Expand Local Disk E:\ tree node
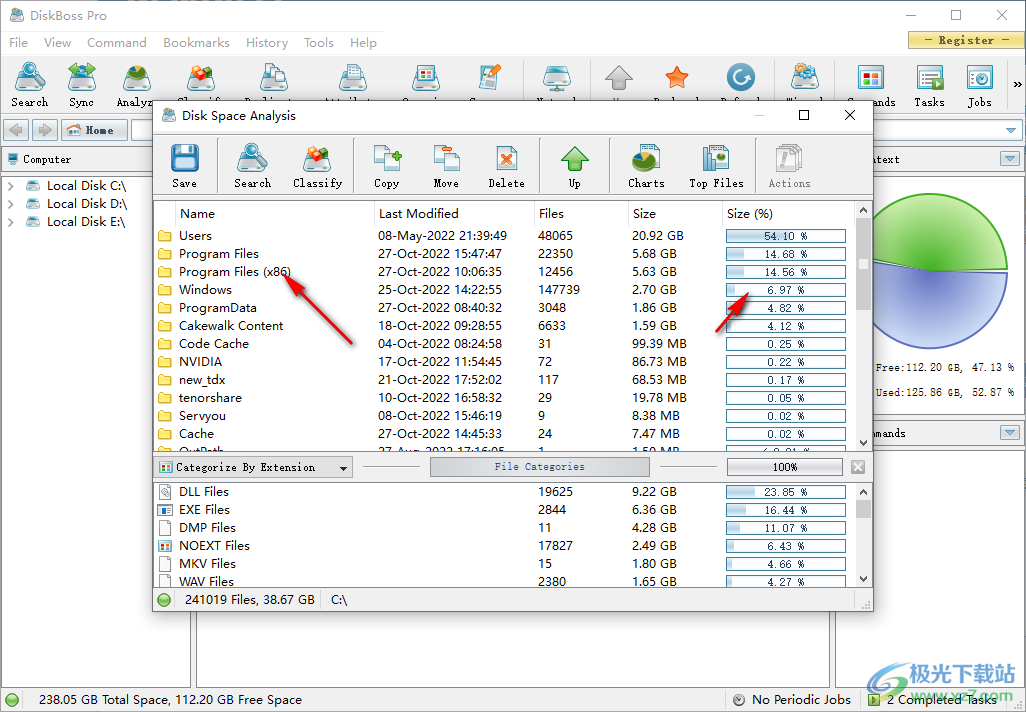 point(10,222)
